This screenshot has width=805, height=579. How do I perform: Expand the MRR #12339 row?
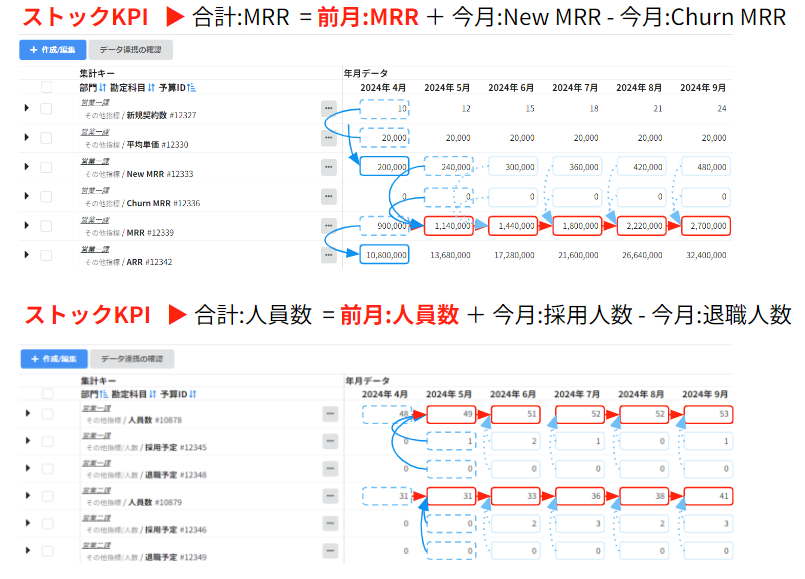pos(27,225)
